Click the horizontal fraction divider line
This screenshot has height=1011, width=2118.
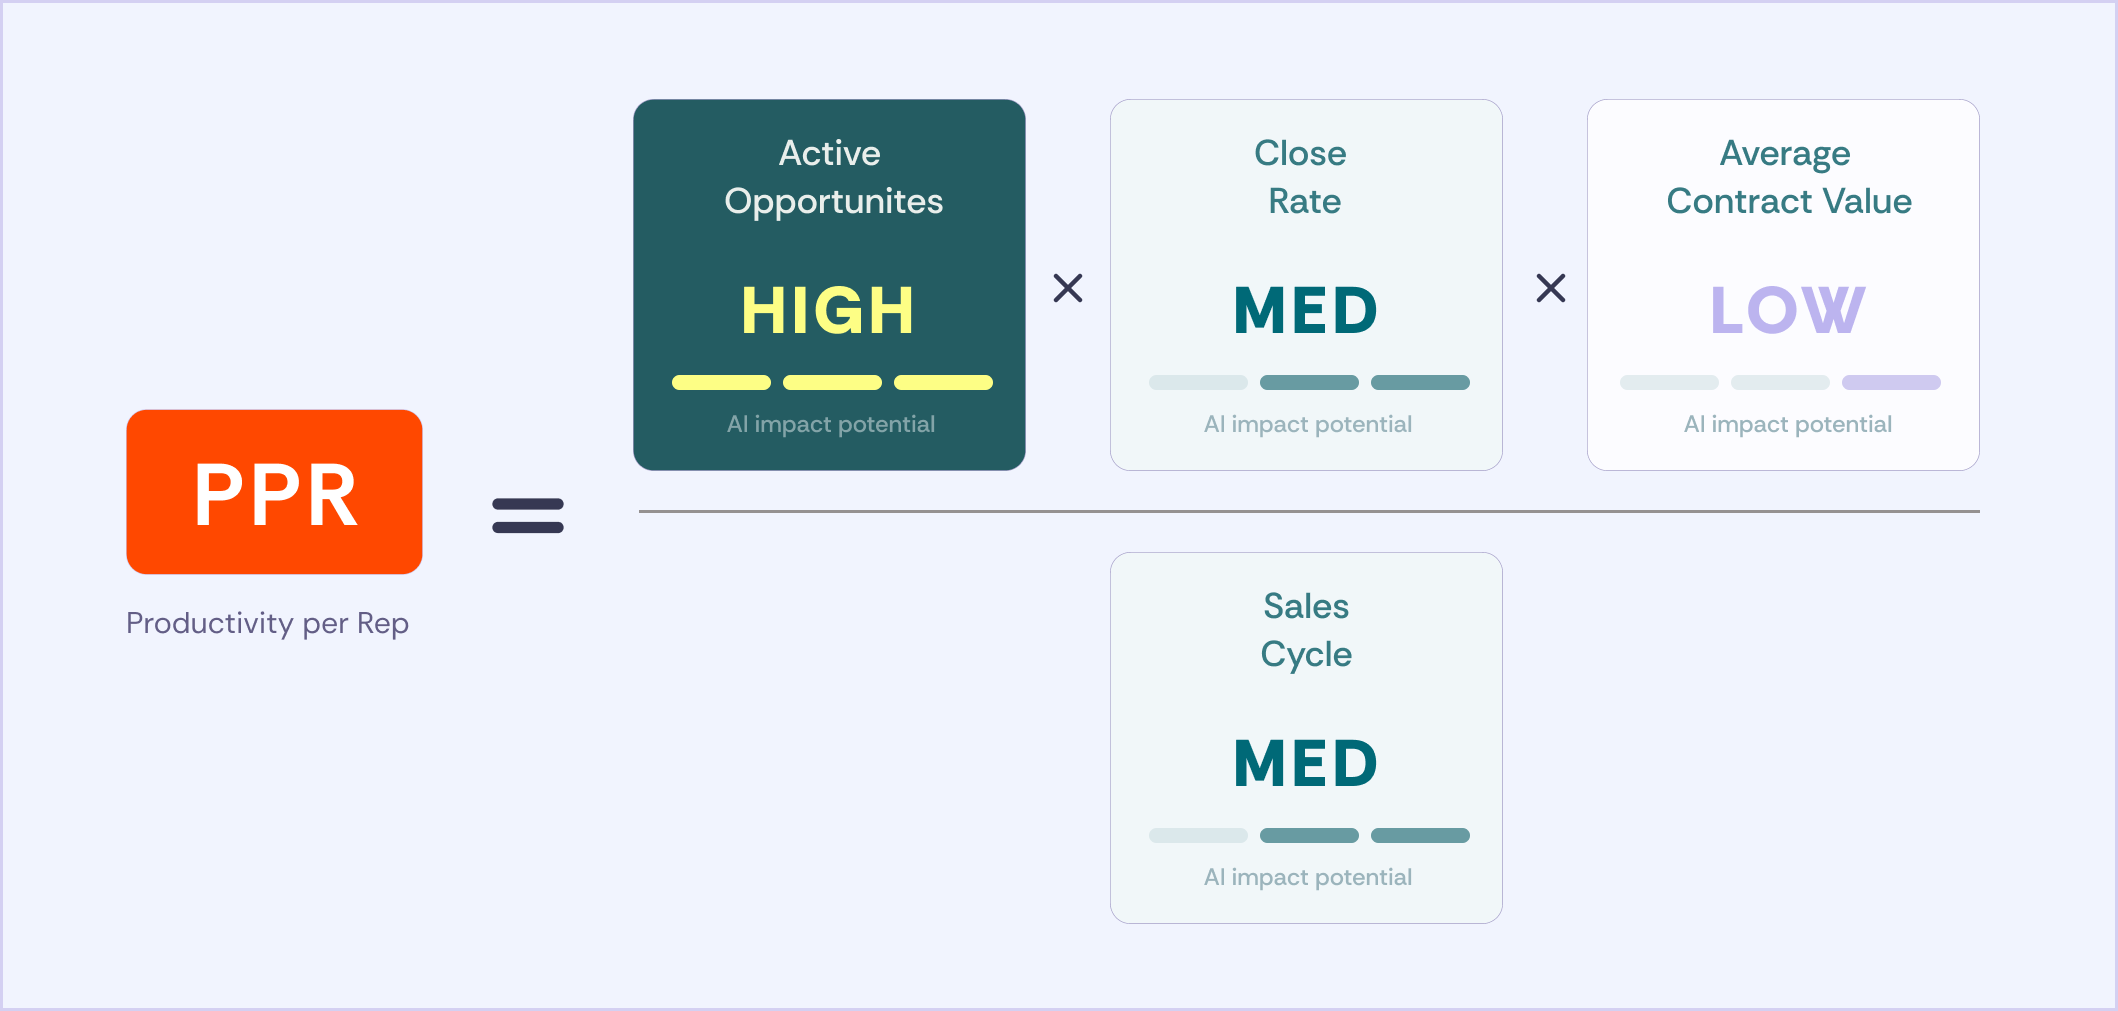pos(1309,511)
